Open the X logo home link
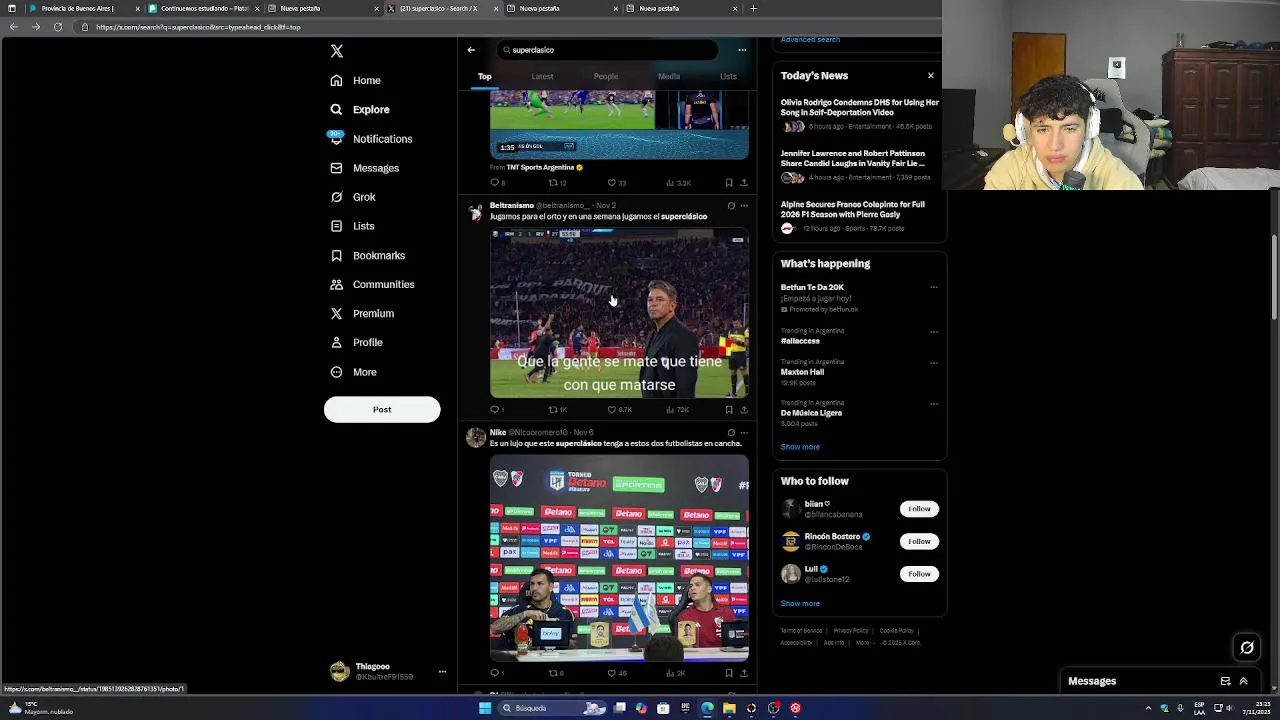The width and height of the screenshot is (1280, 720). (337, 51)
